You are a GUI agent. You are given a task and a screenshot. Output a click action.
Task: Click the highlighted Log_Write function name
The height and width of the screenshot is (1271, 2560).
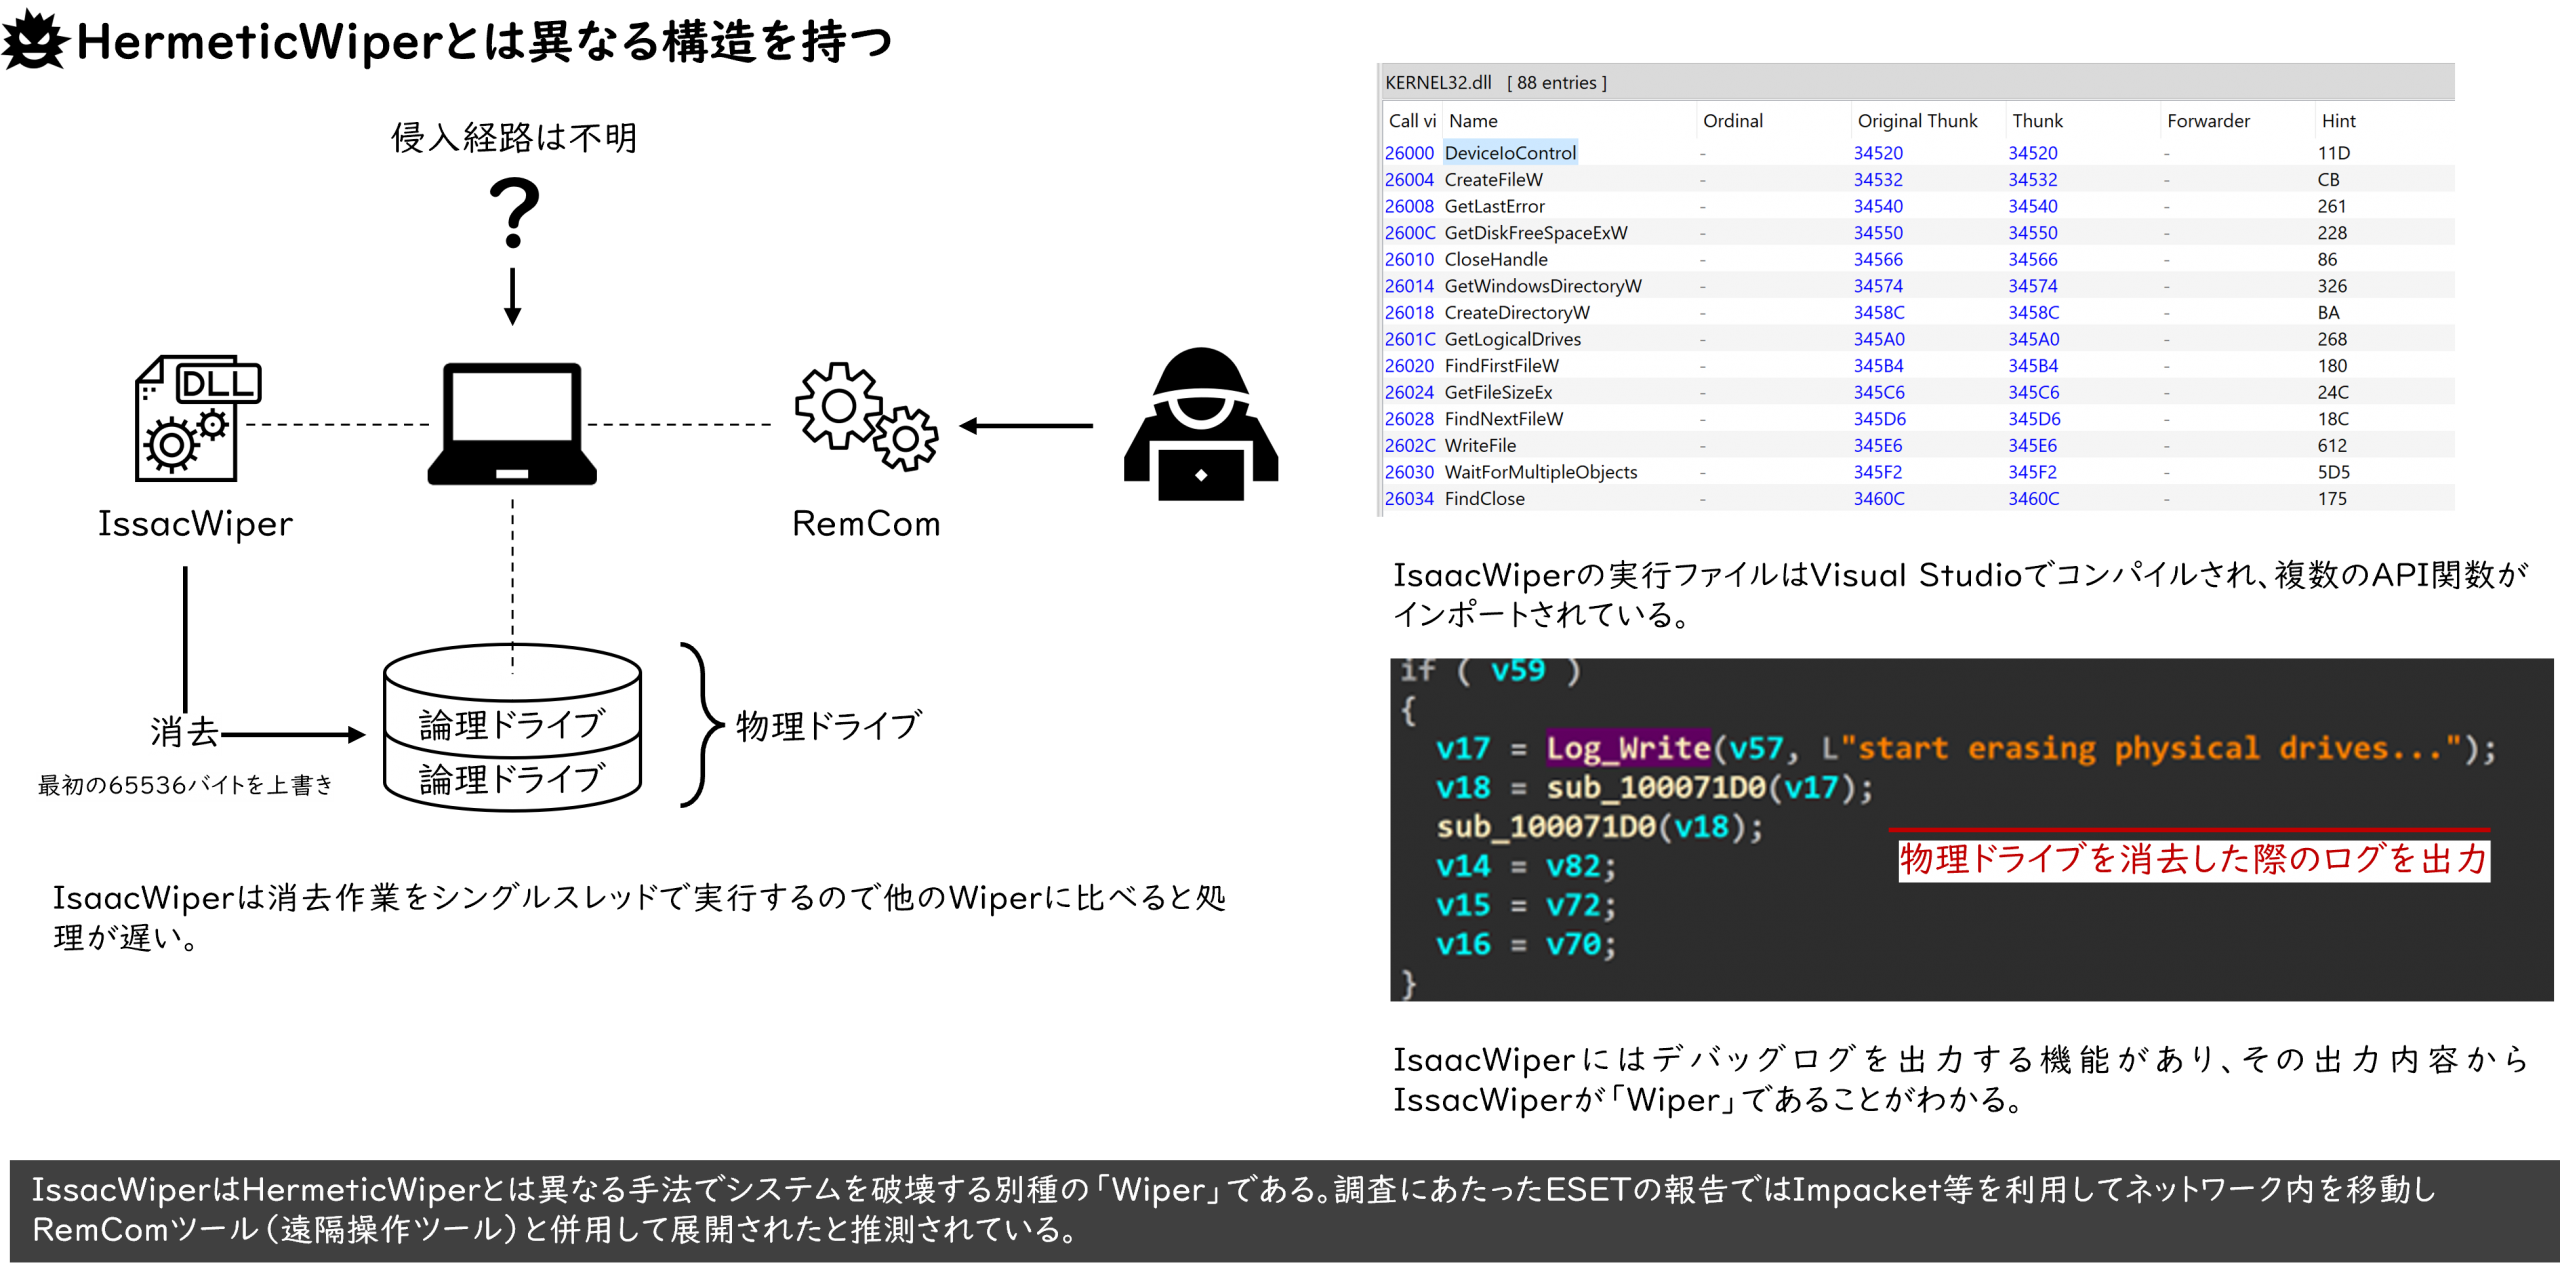point(1628,748)
